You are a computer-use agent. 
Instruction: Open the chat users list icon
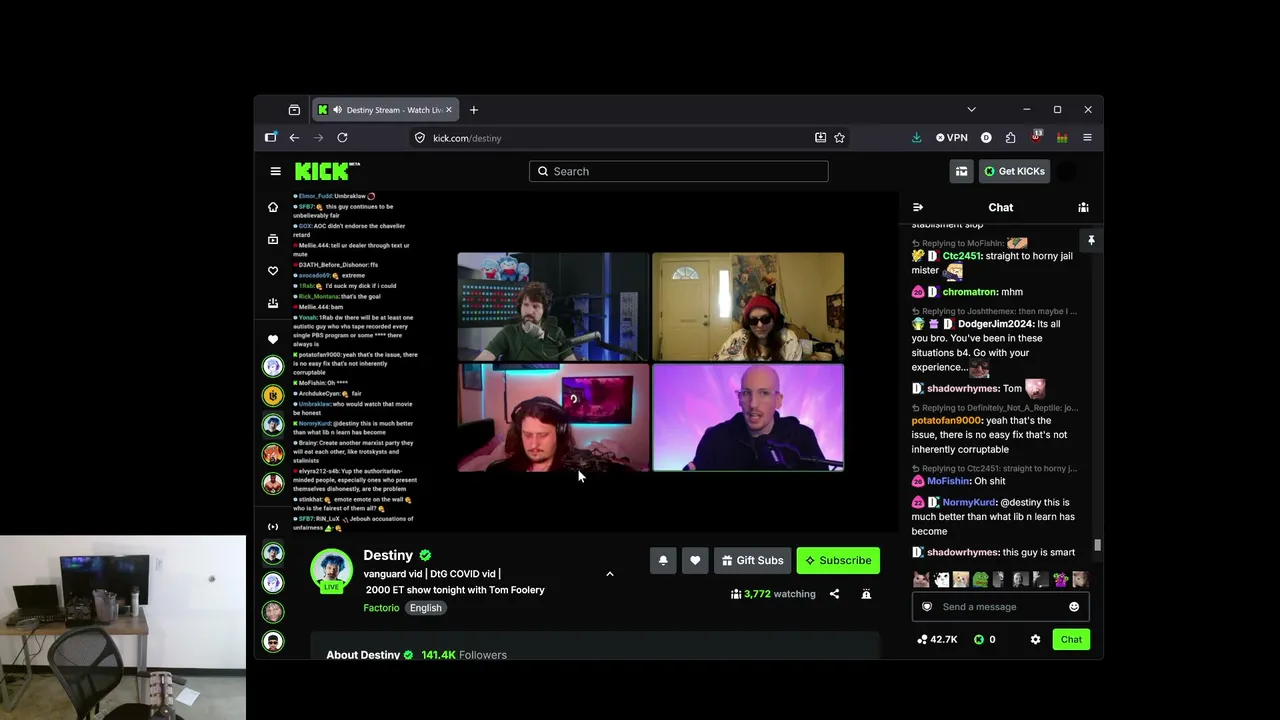point(1083,207)
